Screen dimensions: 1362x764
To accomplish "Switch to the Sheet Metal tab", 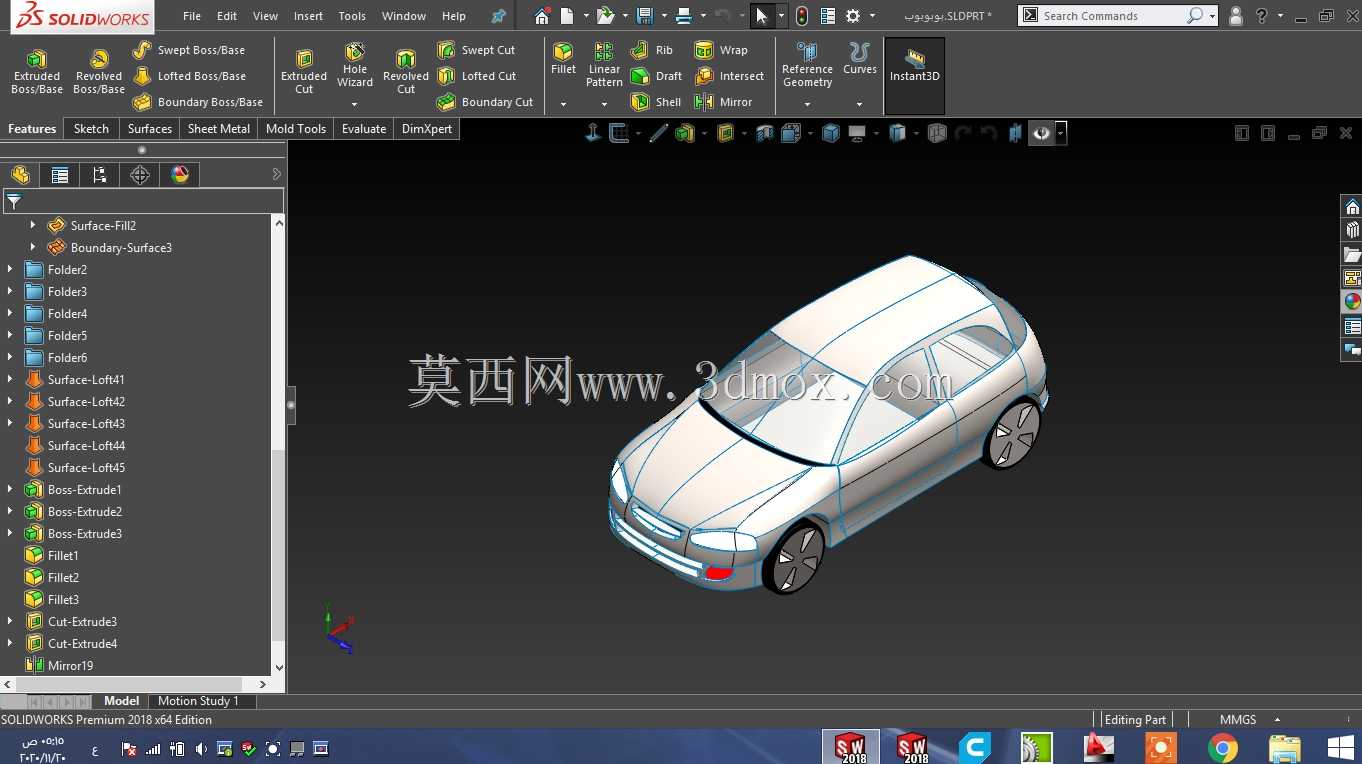I will click(219, 129).
